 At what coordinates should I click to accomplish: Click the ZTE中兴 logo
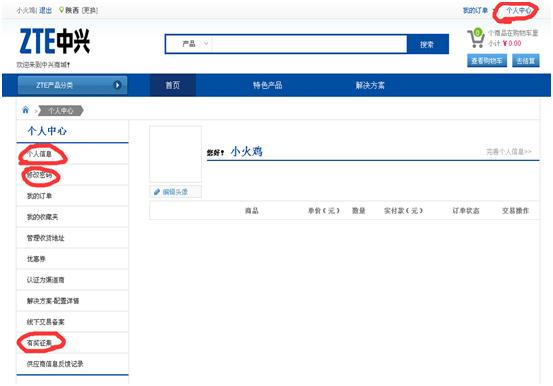click(x=55, y=41)
